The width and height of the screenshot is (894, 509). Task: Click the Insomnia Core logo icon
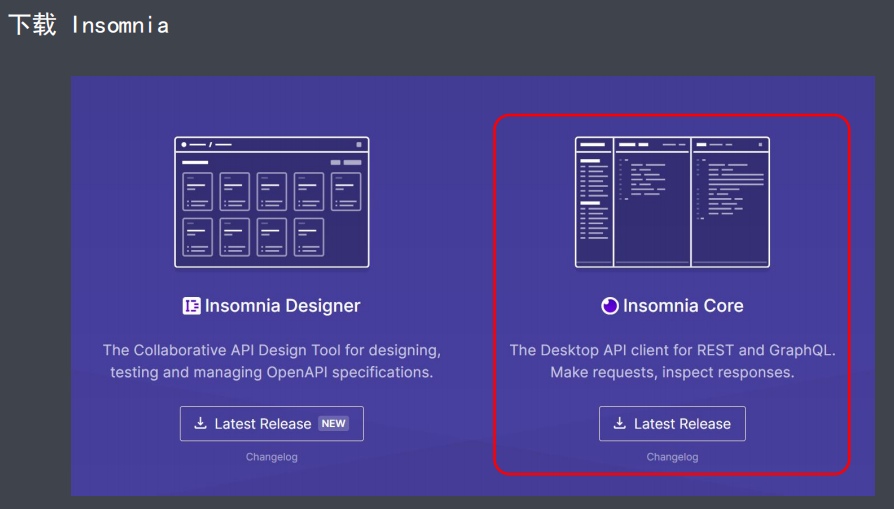(x=609, y=306)
